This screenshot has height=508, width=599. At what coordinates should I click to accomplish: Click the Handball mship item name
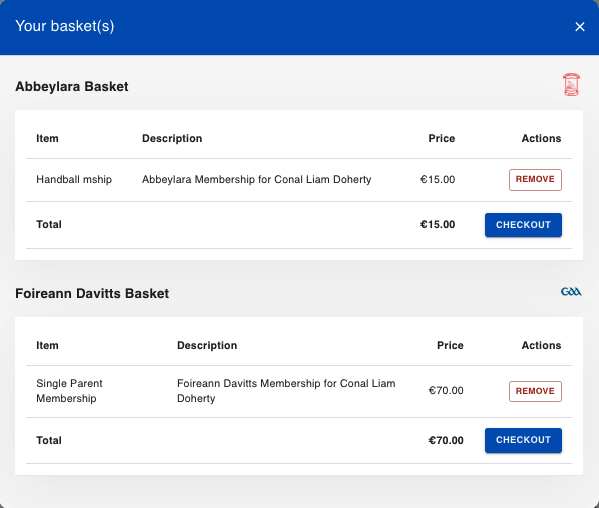tap(74, 180)
